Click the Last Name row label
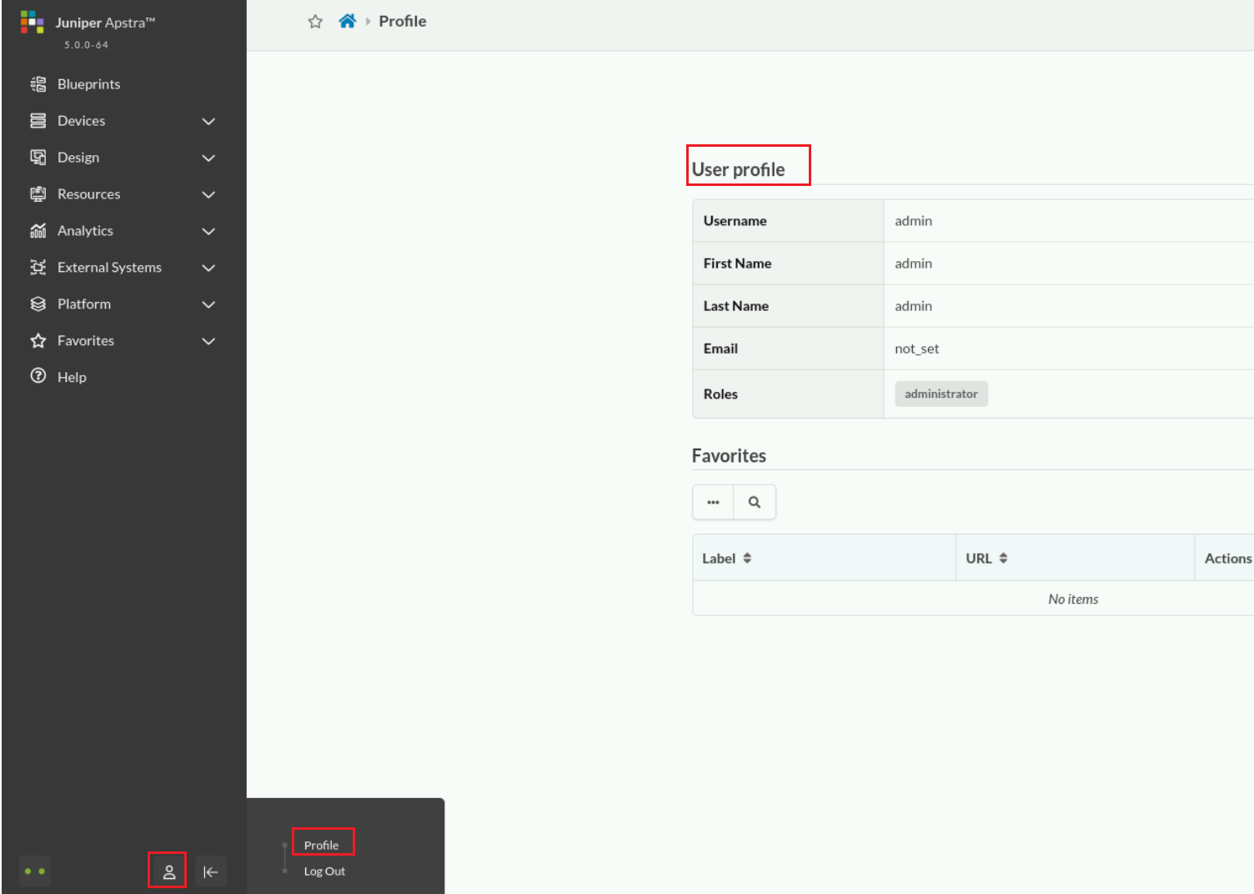1254x894 pixels. (736, 306)
